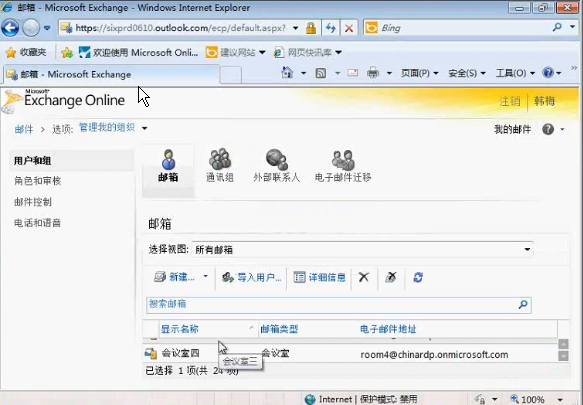Open the 选择视图 所有邮箱 combo box
The width and height of the screenshot is (583, 405).
pos(362,250)
